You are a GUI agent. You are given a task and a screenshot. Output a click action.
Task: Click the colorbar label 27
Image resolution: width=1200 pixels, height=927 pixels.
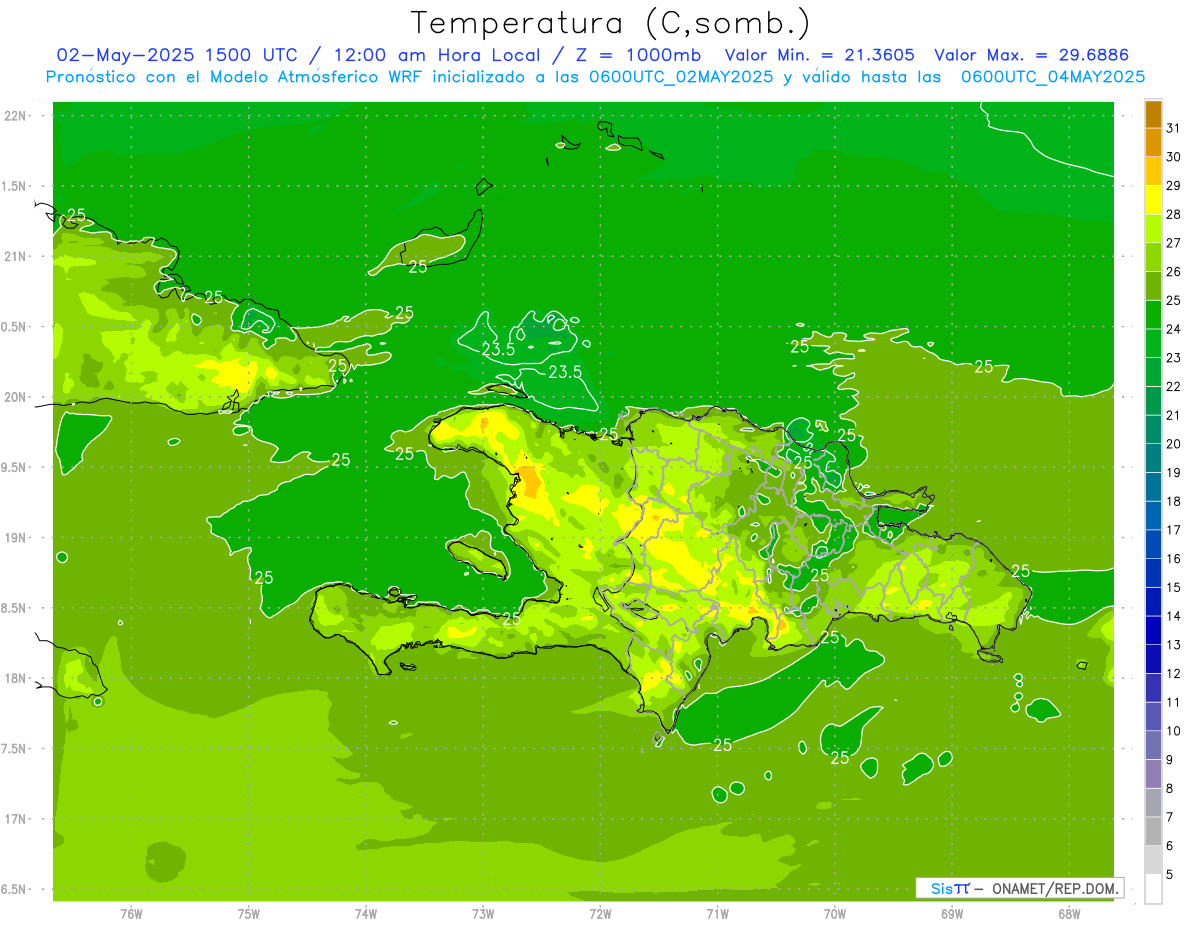click(1174, 243)
